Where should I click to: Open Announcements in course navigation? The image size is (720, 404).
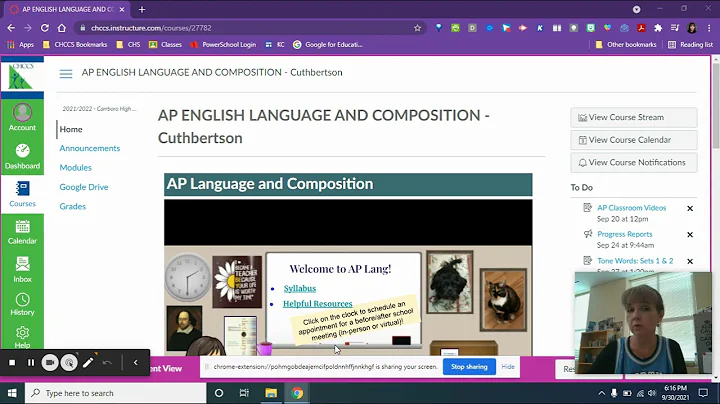click(x=90, y=148)
